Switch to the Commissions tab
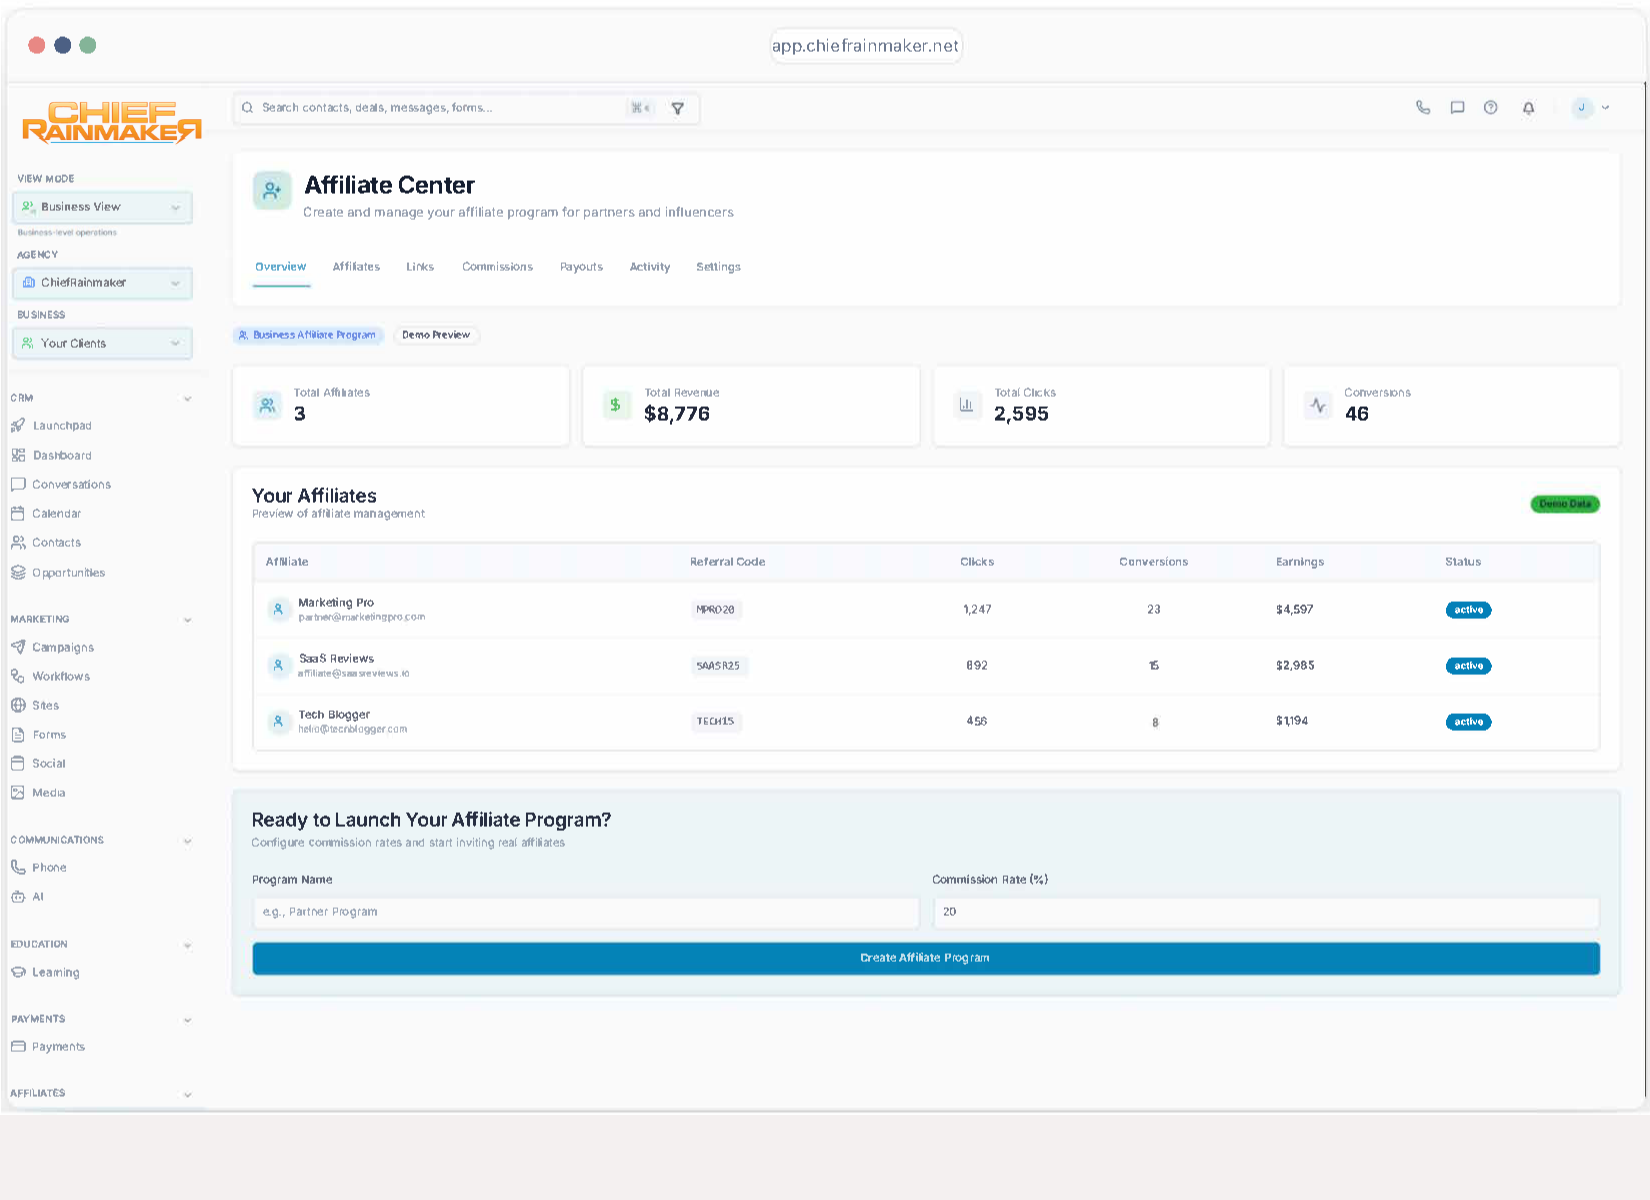The height and width of the screenshot is (1200, 1650). click(x=497, y=267)
